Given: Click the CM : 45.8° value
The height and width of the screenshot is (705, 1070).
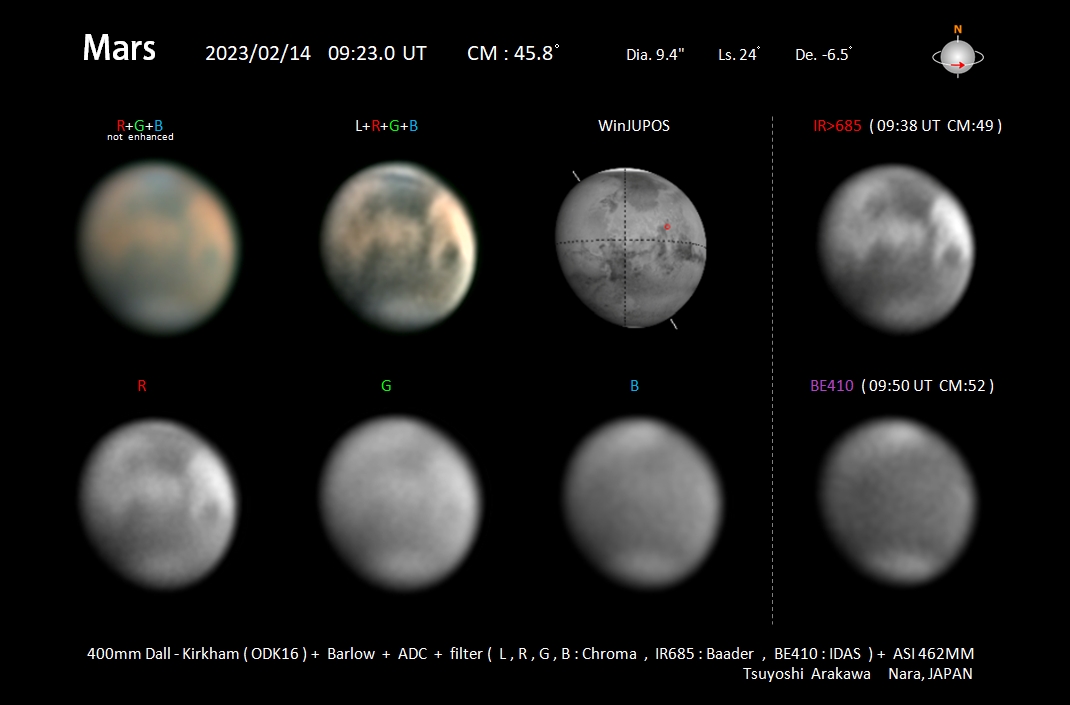Looking at the screenshot, I should click(x=513, y=53).
